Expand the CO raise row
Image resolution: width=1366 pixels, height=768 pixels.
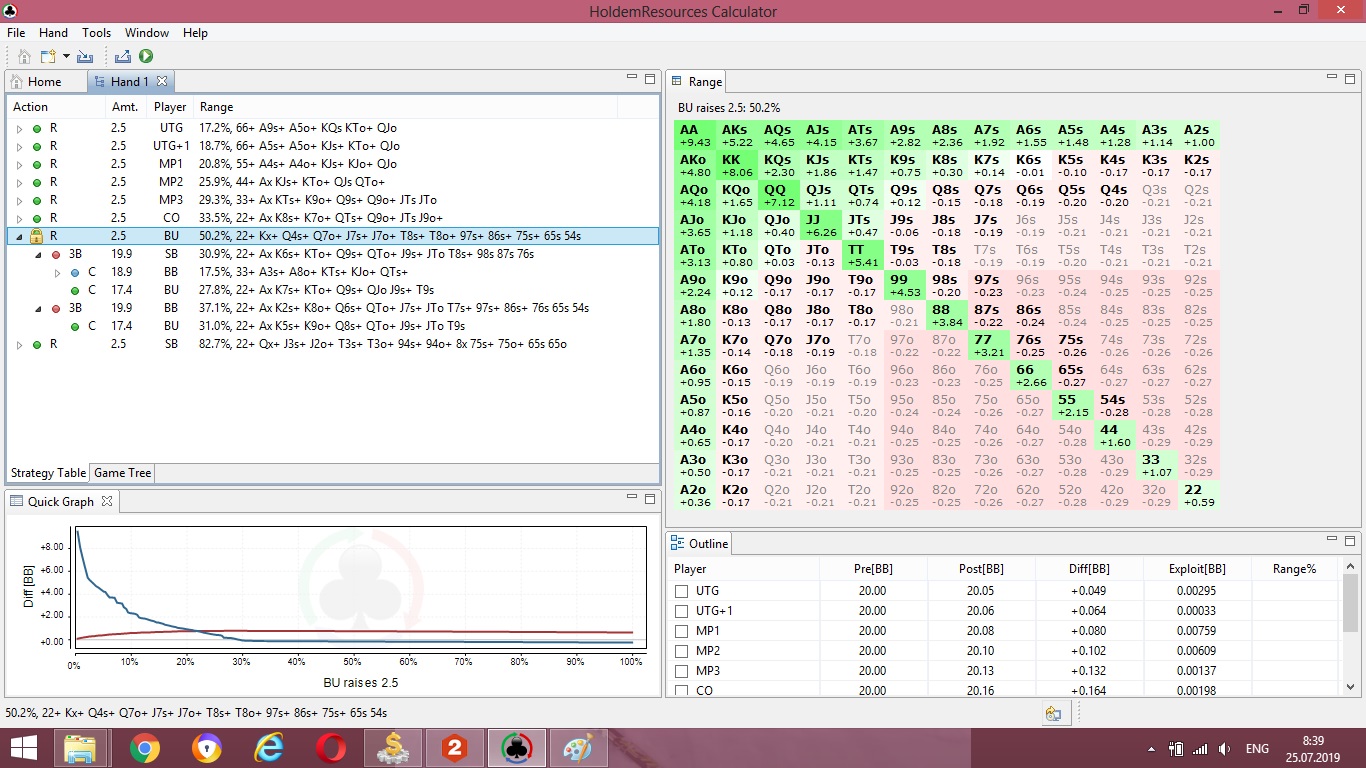point(19,219)
